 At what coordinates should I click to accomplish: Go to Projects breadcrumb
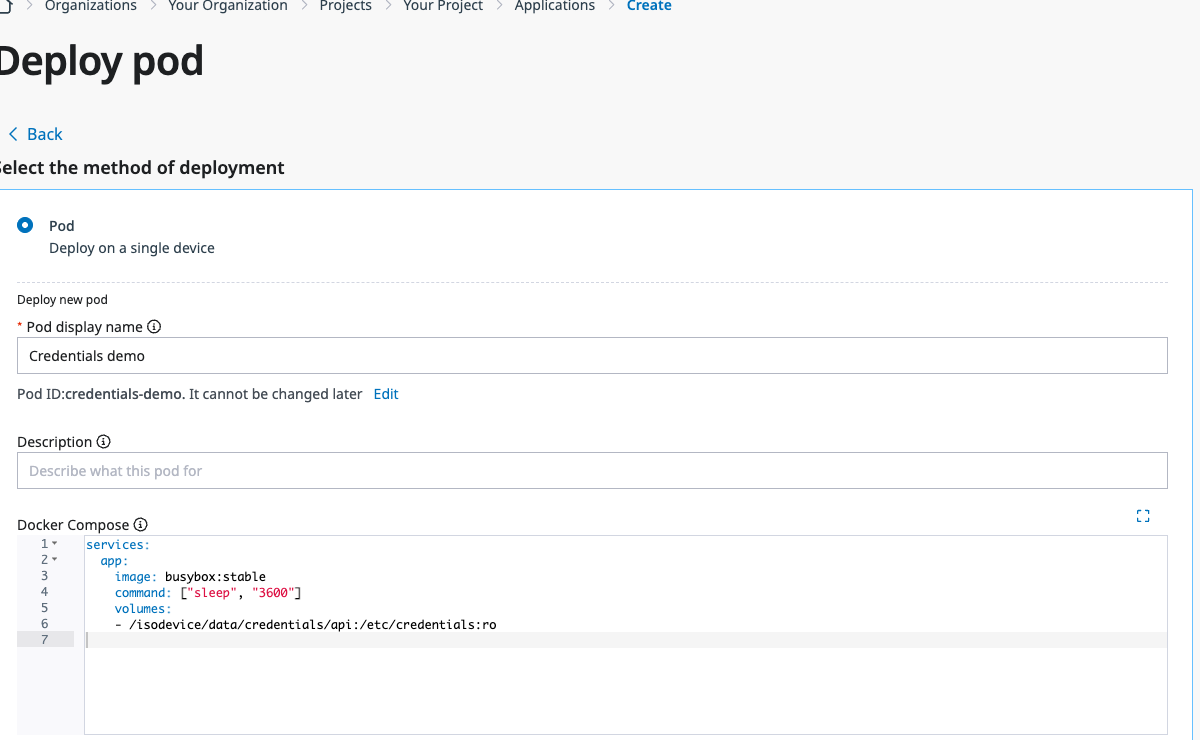click(346, 6)
